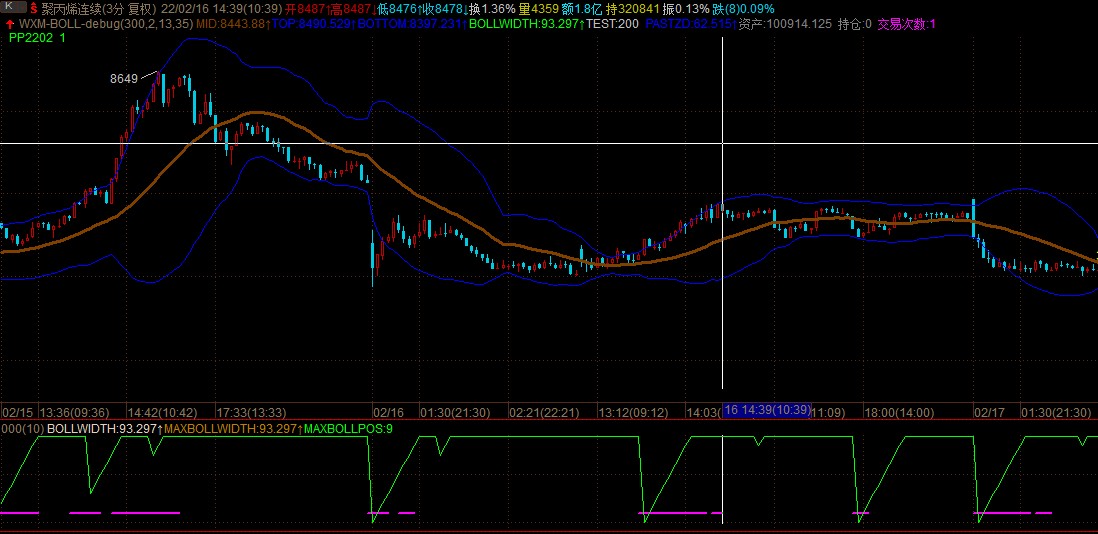Click the 02/16 date marker on time axis

pos(389,412)
